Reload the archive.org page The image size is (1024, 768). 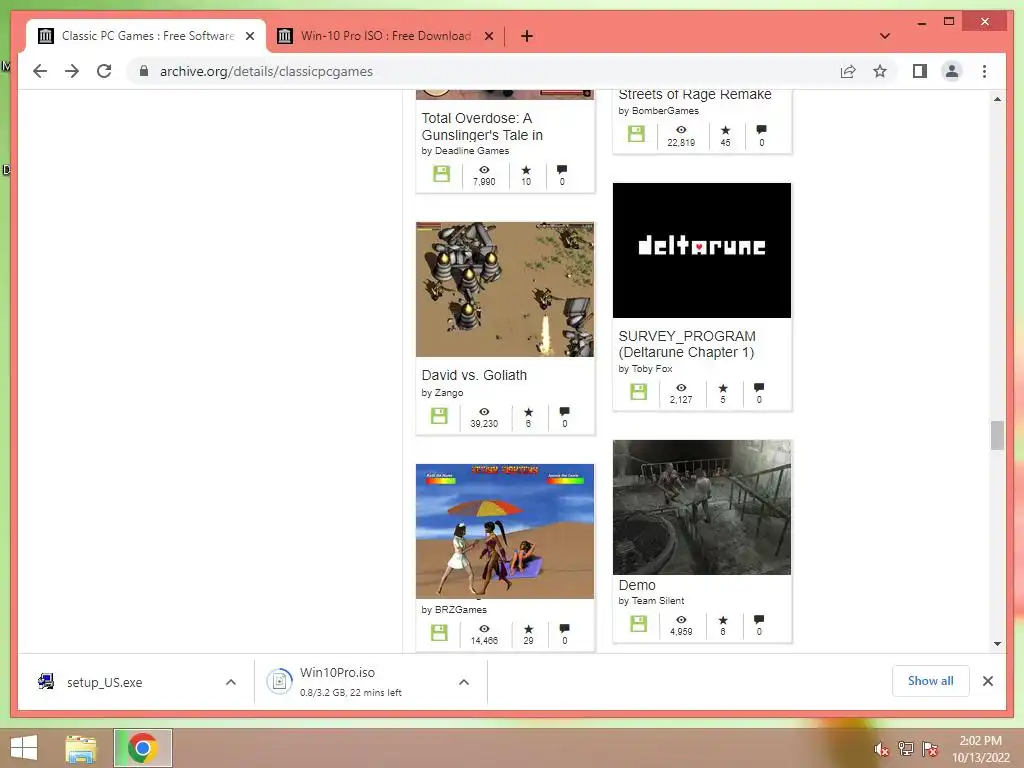click(x=104, y=71)
